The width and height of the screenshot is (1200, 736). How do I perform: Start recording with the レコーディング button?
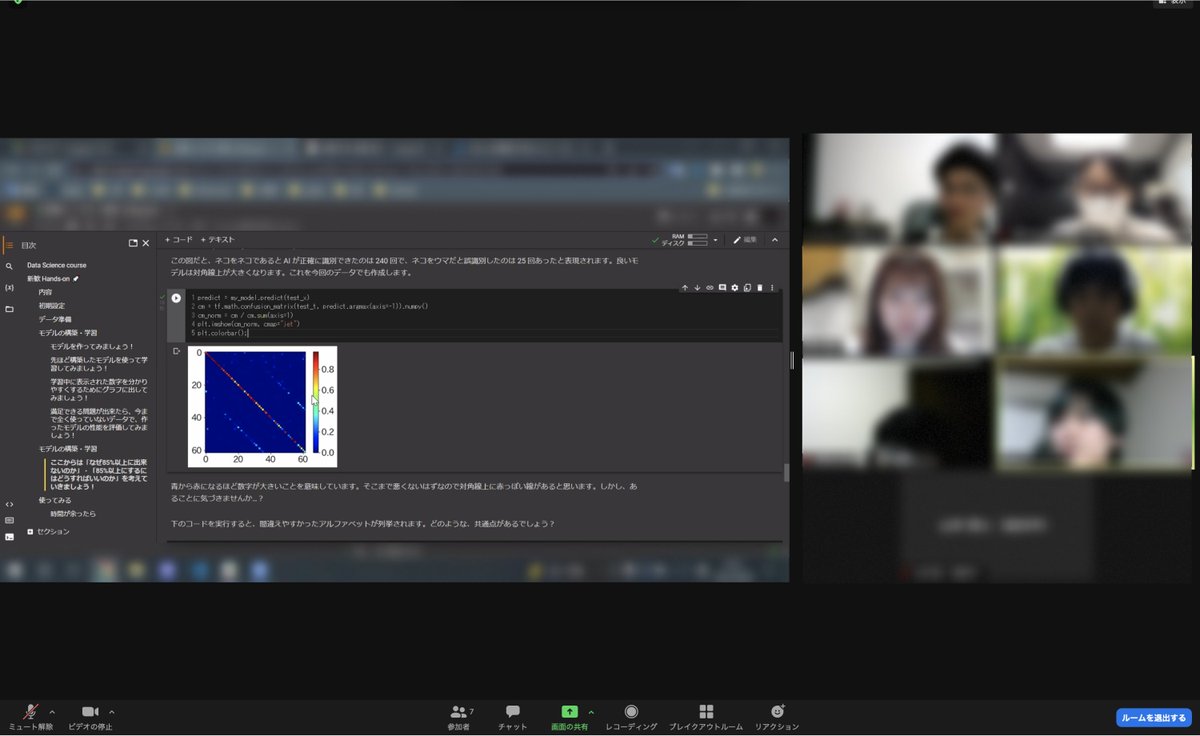click(x=631, y=716)
